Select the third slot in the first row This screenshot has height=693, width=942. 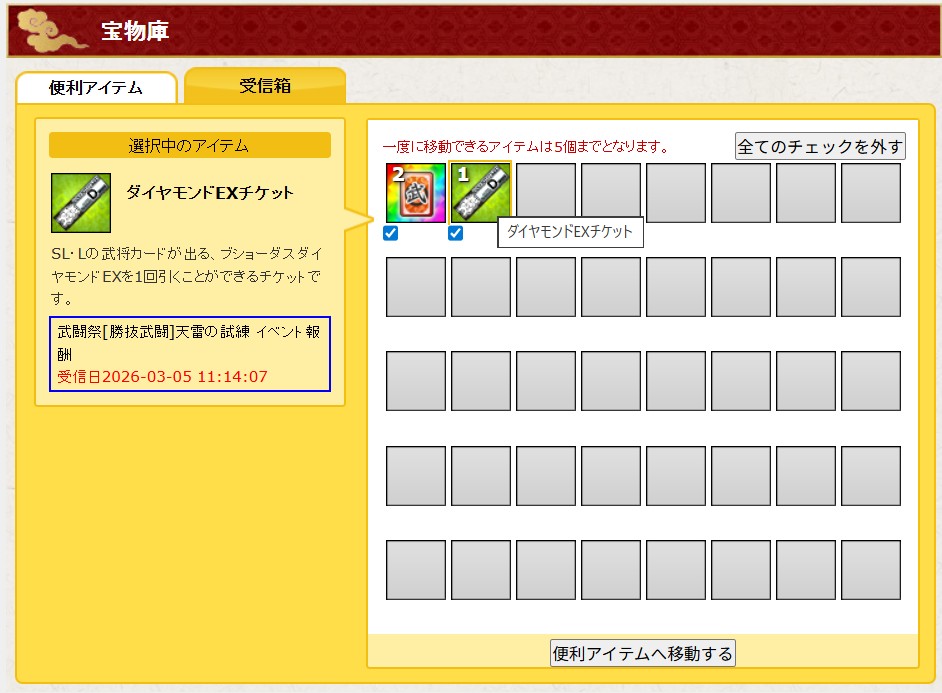coord(546,193)
